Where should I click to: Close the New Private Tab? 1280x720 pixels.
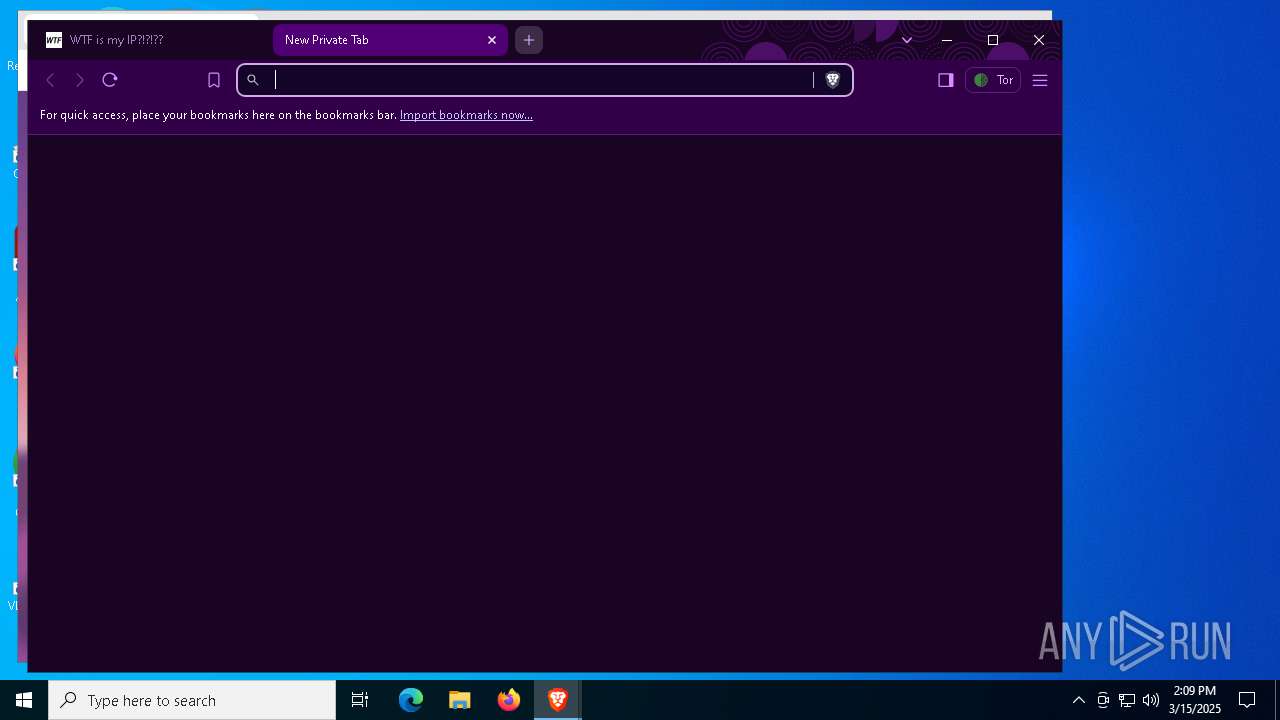(x=492, y=40)
